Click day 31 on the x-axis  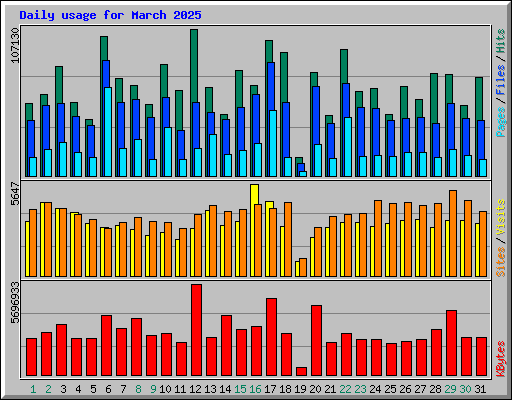click(x=480, y=389)
